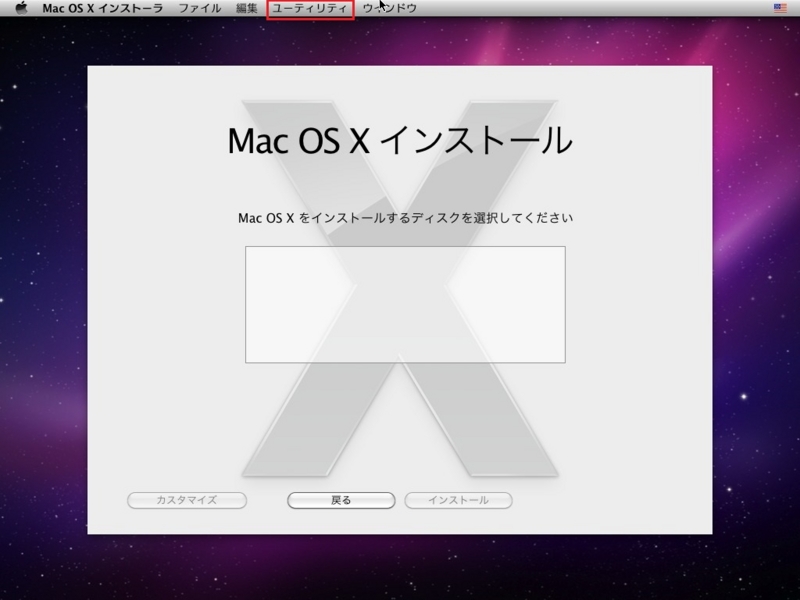Image resolution: width=800 pixels, height=600 pixels.
Task: Open the ユーティリティ menu
Action: click(310, 8)
